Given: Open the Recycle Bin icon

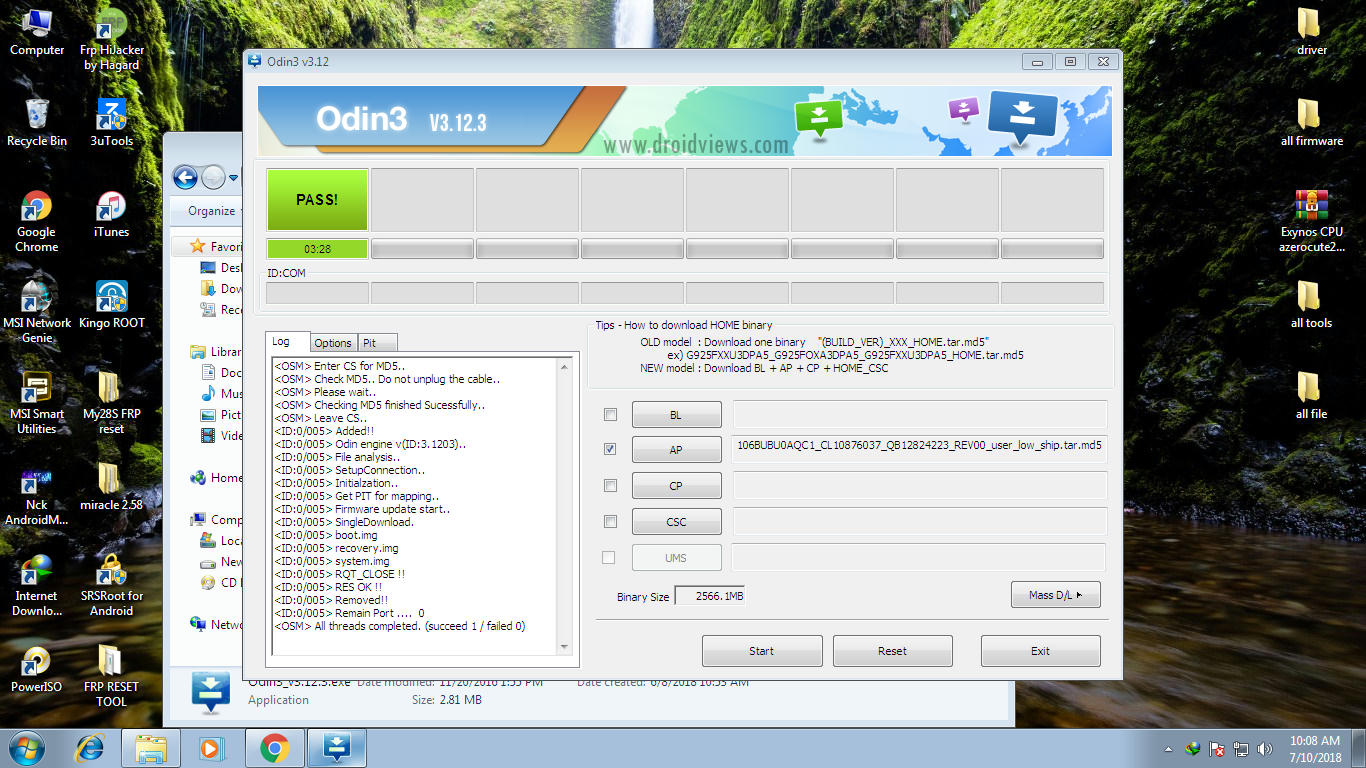Looking at the screenshot, I should pyautogui.click(x=37, y=123).
